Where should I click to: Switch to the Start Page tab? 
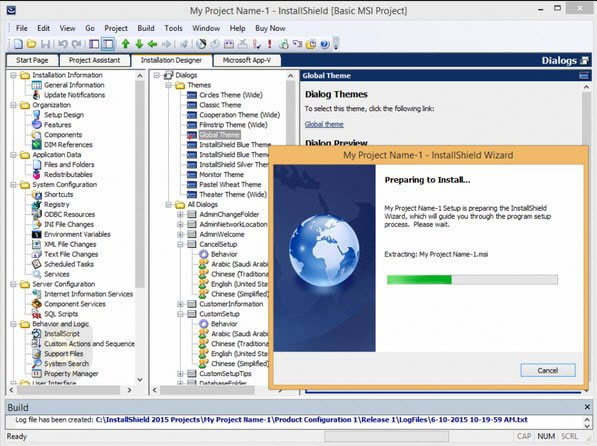pos(32,60)
